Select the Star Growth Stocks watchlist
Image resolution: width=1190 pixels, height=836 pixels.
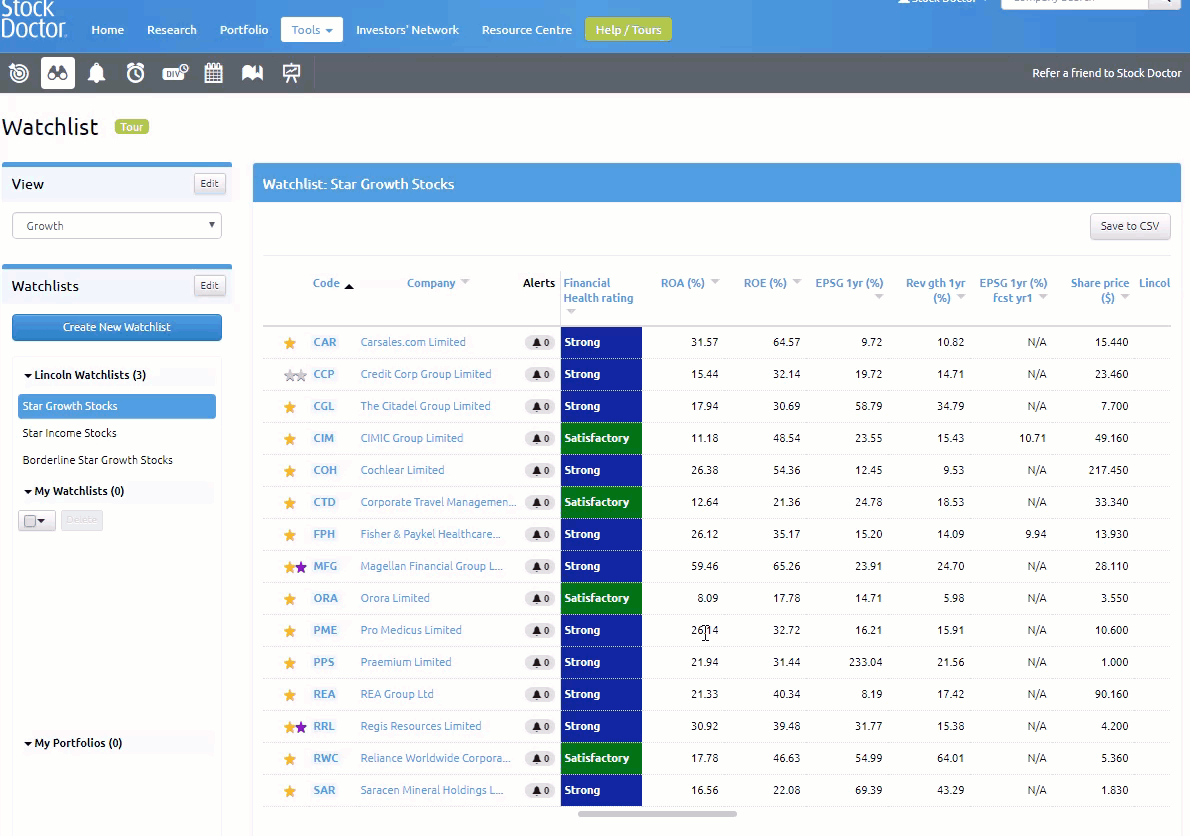coord(117,407)
